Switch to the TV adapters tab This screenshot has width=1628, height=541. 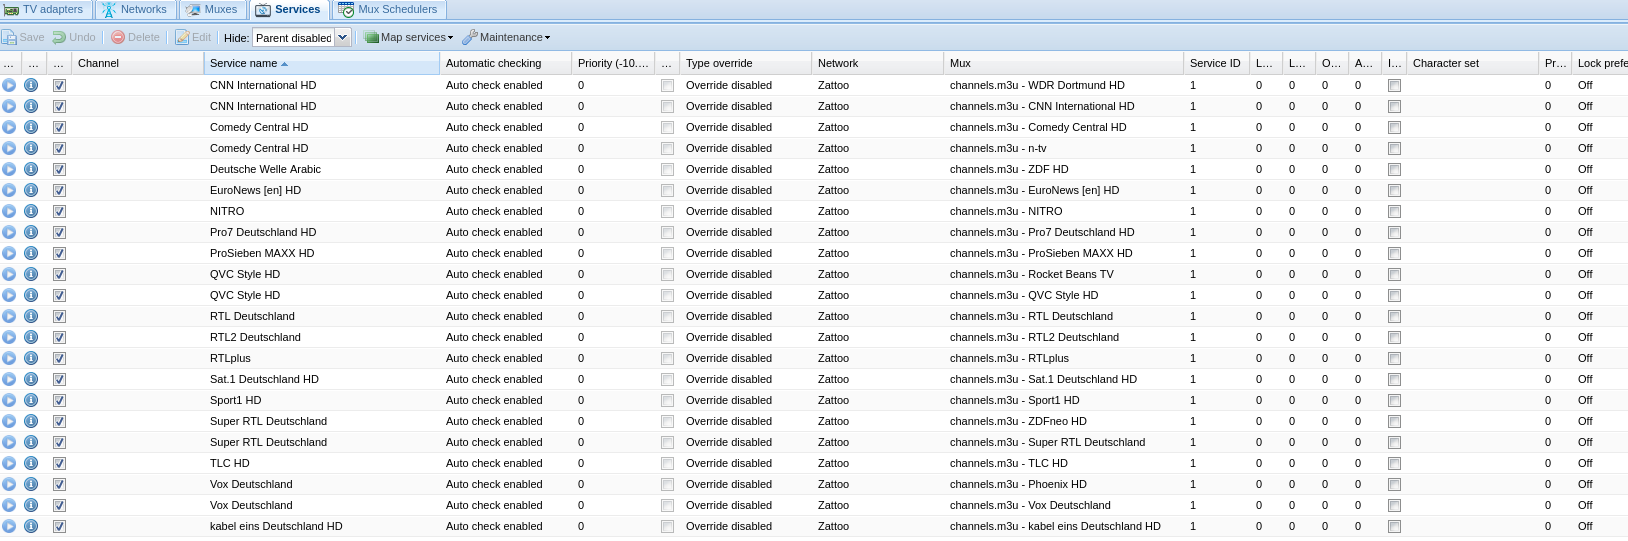coord(44,10)
